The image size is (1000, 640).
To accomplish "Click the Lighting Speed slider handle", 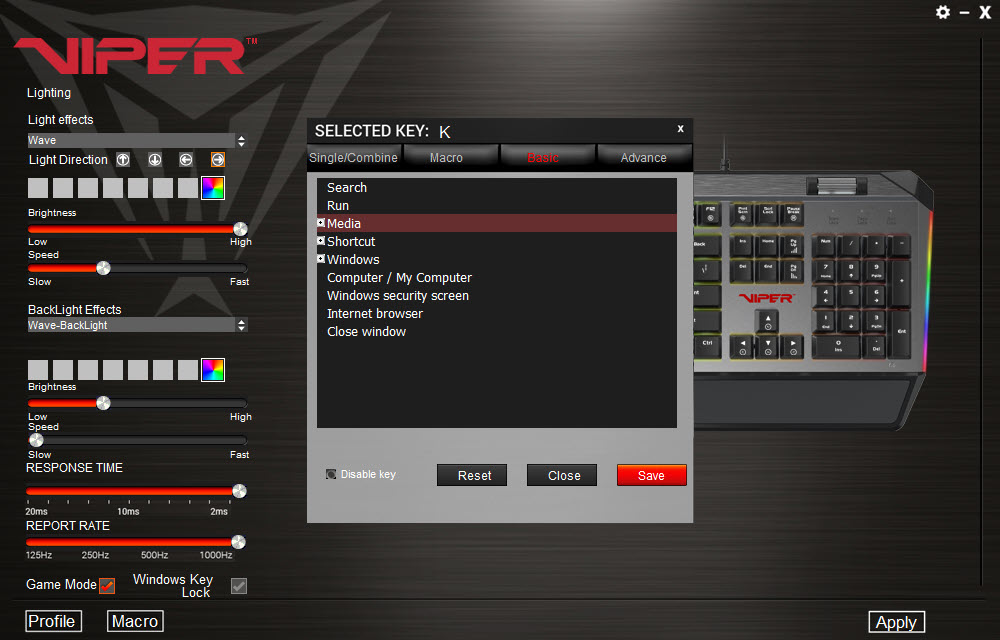I will pyautogui.click(x=103, y=268).
